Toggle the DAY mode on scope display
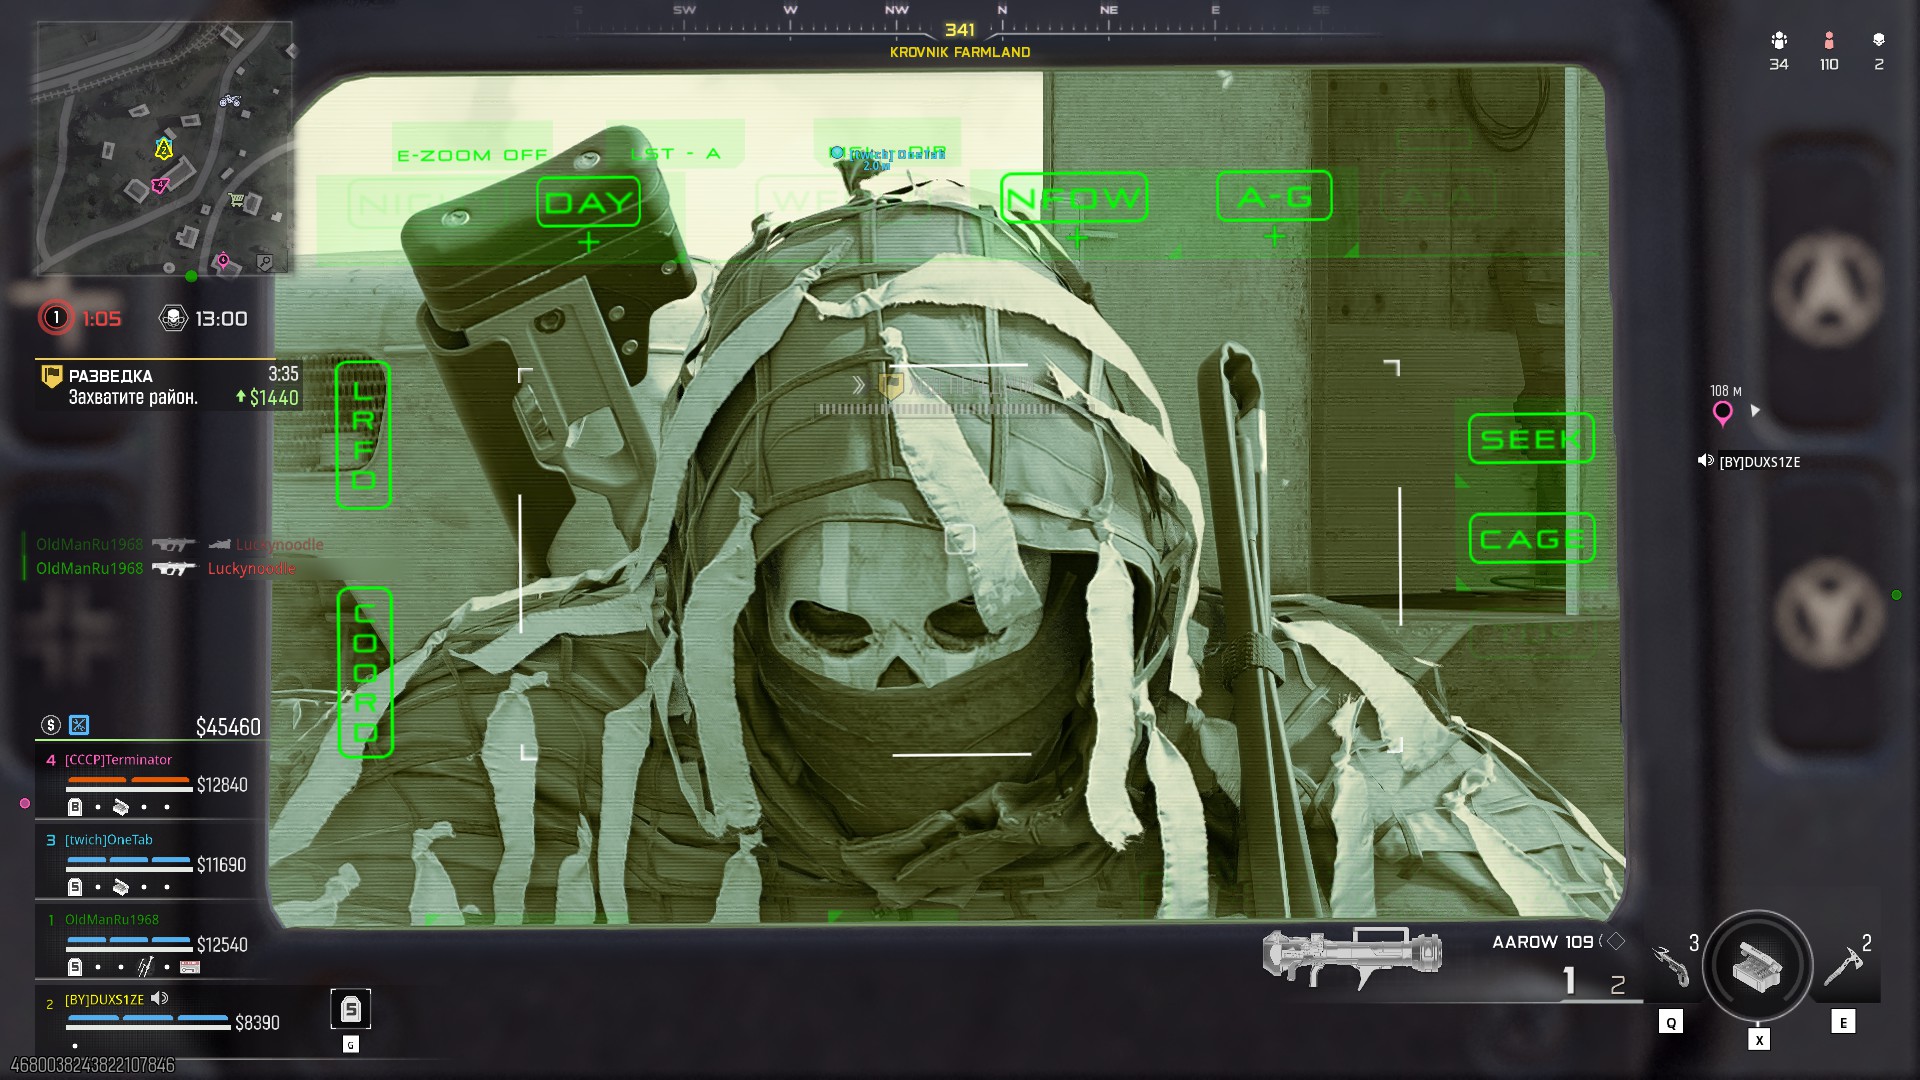 click(x=588, y=202)
